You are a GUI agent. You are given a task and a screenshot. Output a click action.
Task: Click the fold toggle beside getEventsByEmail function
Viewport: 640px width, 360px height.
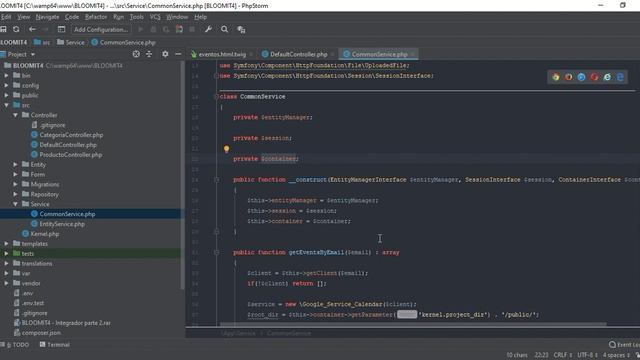(x=216, y=253)
